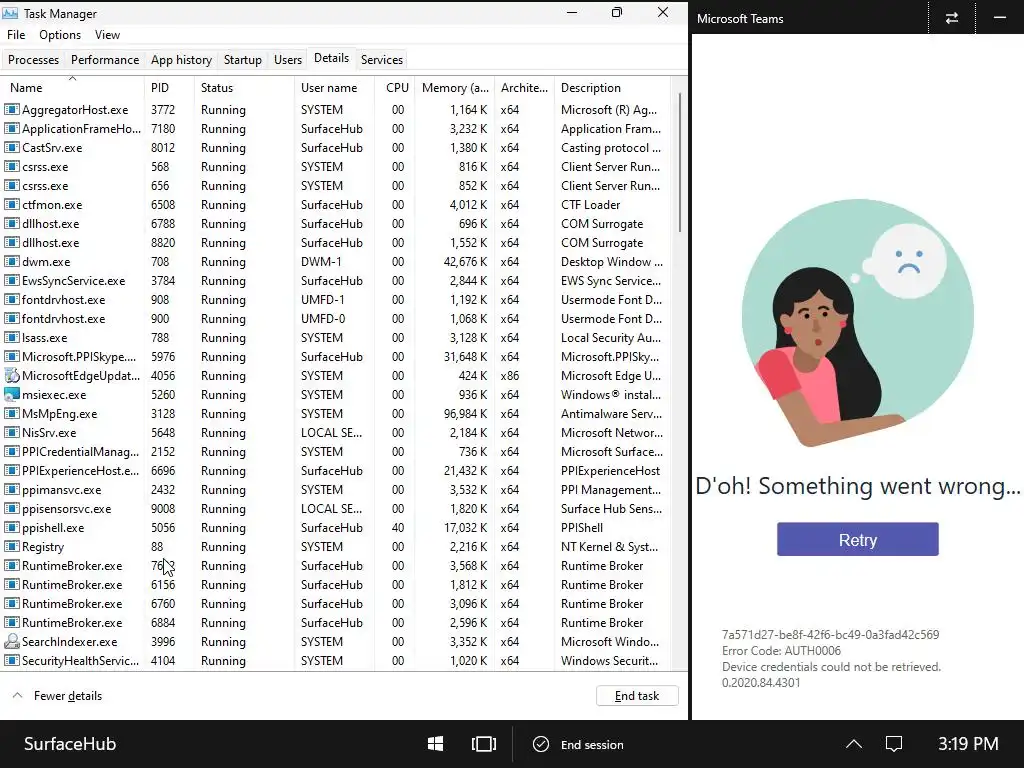Image resolution: width=1024 pixels, height=768 pixels.
Task: Switch to the Processes tab
Action: [33, 59]
